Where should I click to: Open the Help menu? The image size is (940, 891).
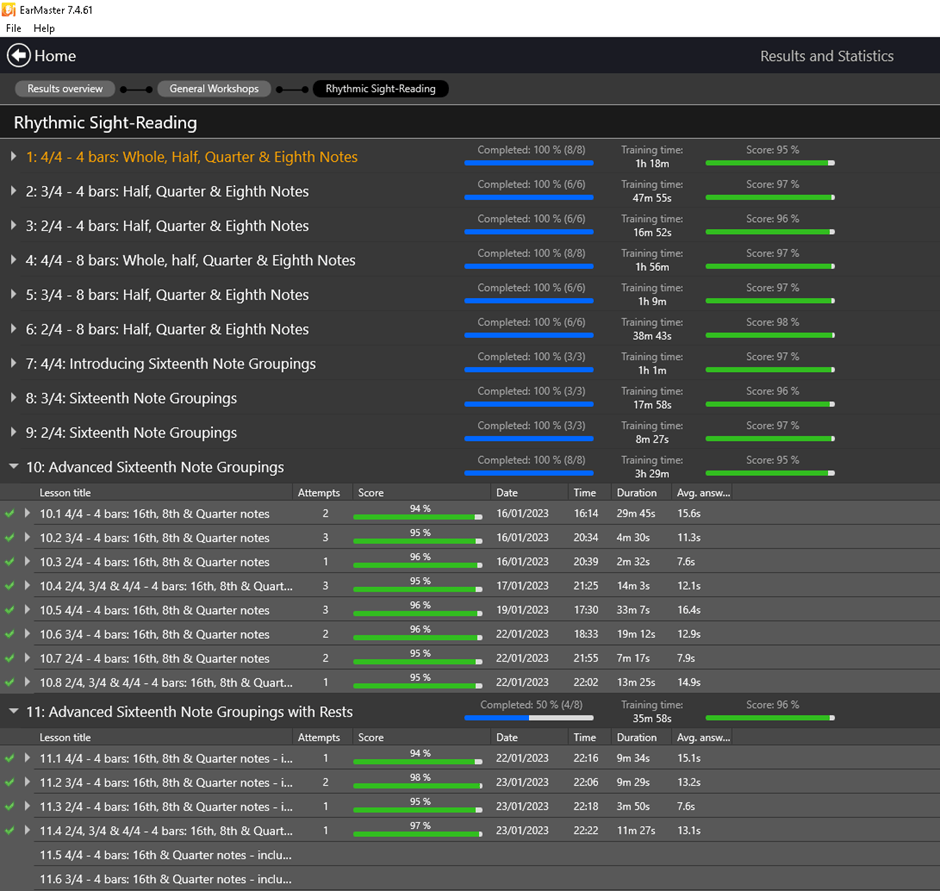pos(44,29)
